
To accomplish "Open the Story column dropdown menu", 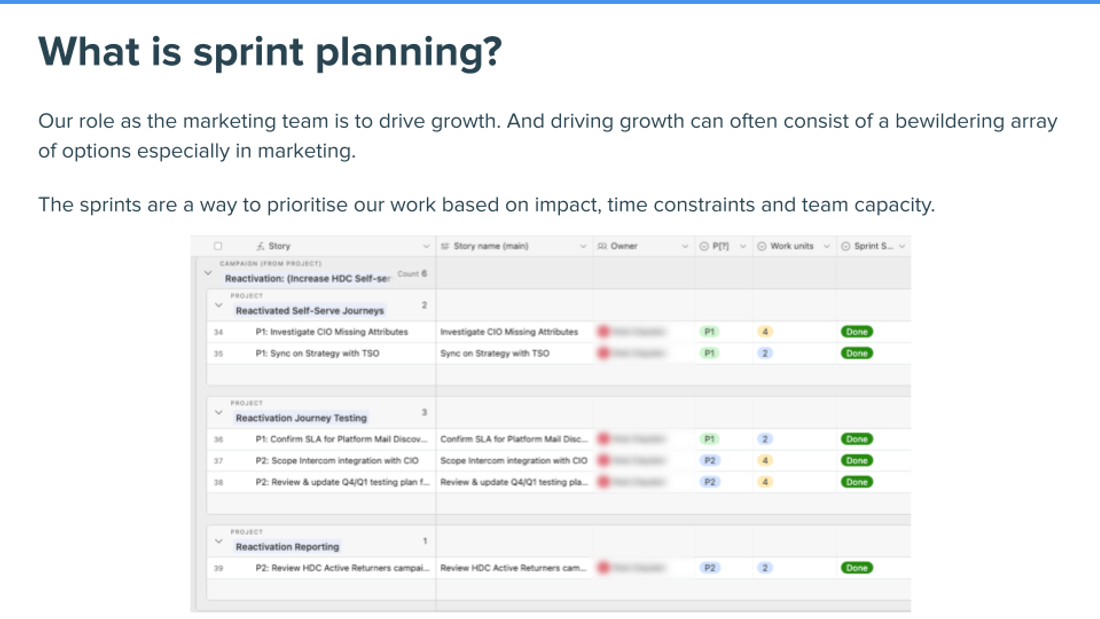I will pos(425,246).
